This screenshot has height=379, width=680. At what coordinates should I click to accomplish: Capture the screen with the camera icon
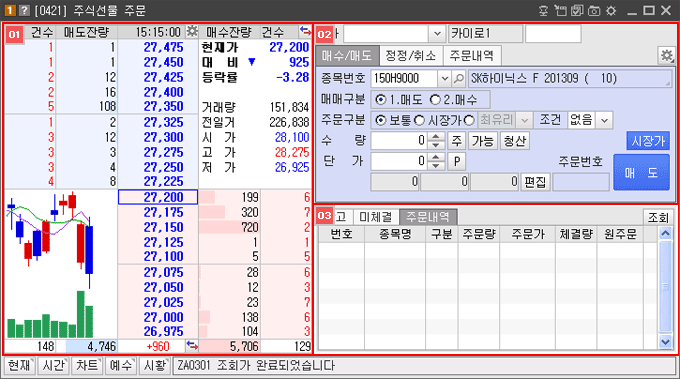(594, 10)
